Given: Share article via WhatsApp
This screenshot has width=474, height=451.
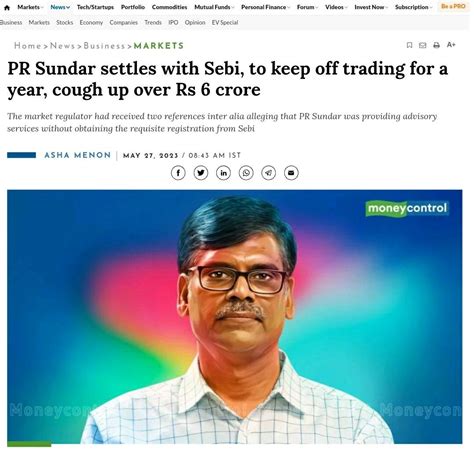Looking at the screenshot, I should pos(246,173).
